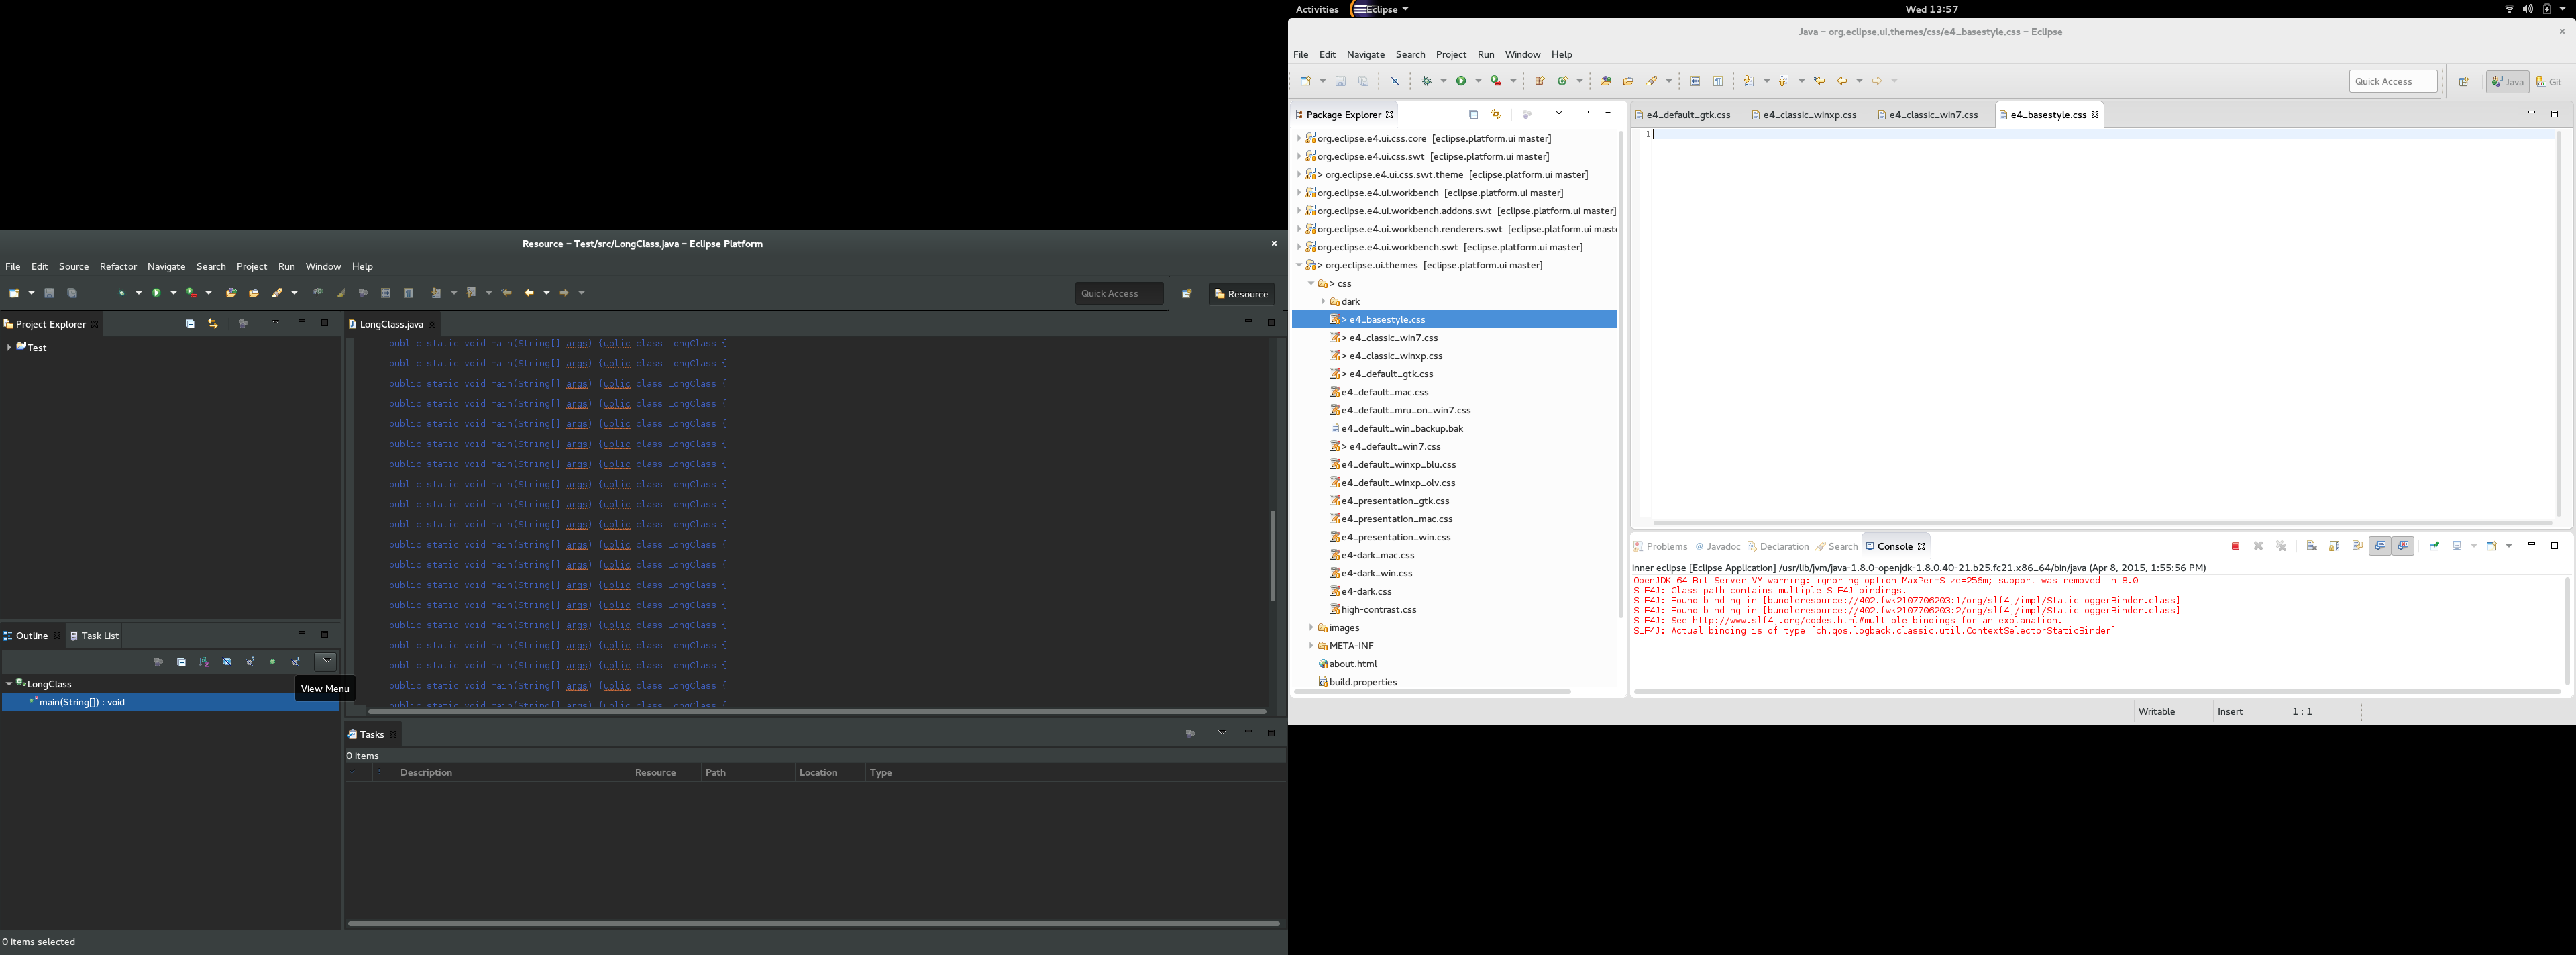2576x955 pixels.
Task: Toggle Link with Editor in Package Explorer
Action: click(x=1496, y=115)
